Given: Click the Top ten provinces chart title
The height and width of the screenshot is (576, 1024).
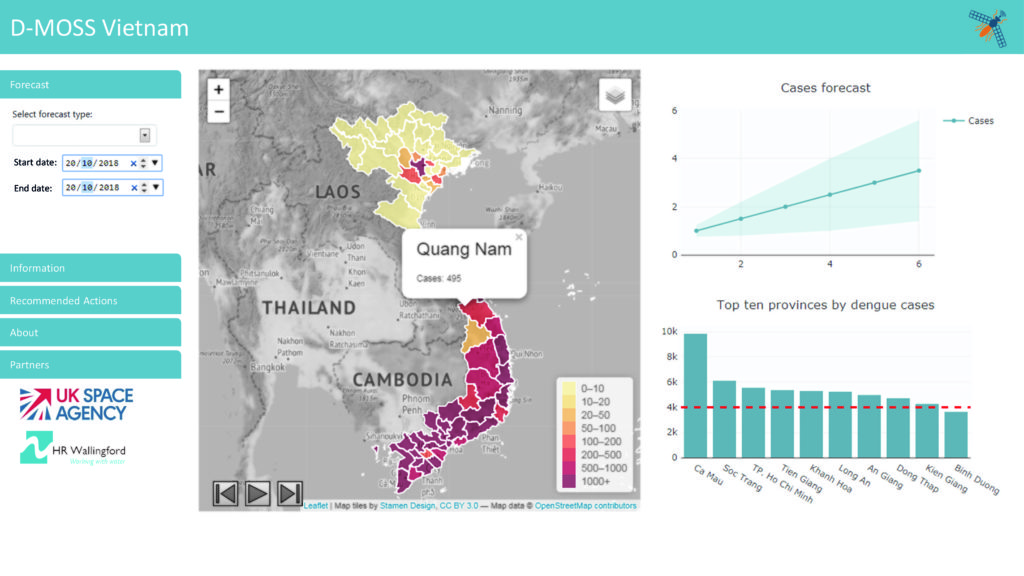Looking at the screenshot, I should click(825, 305).
